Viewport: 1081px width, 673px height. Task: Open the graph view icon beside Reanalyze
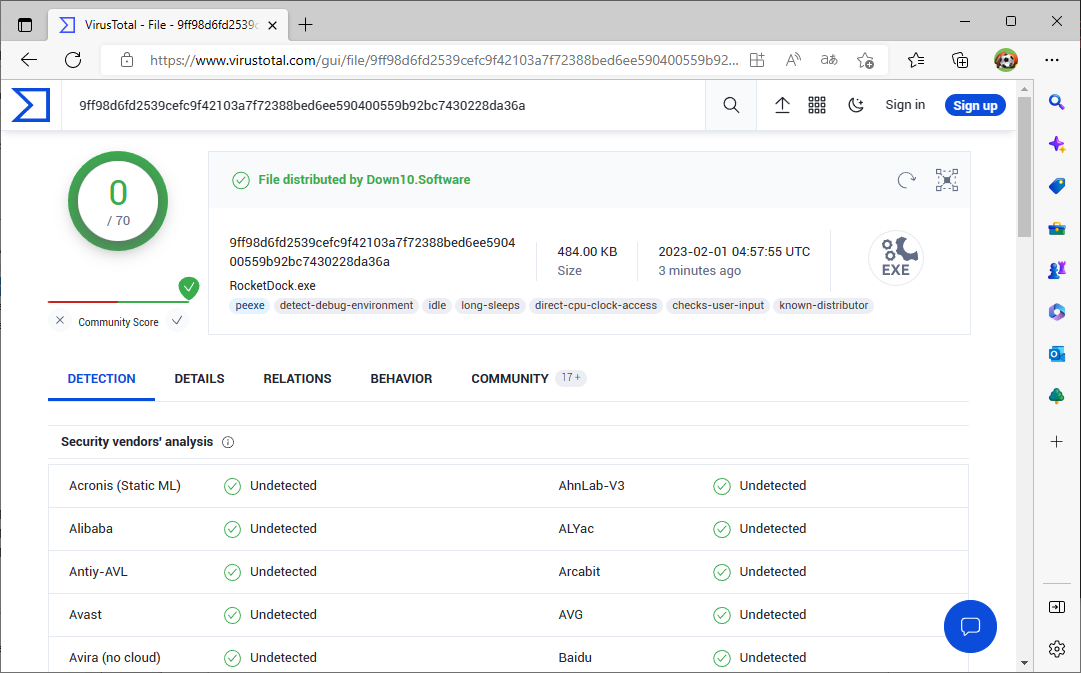coord(947,180)
